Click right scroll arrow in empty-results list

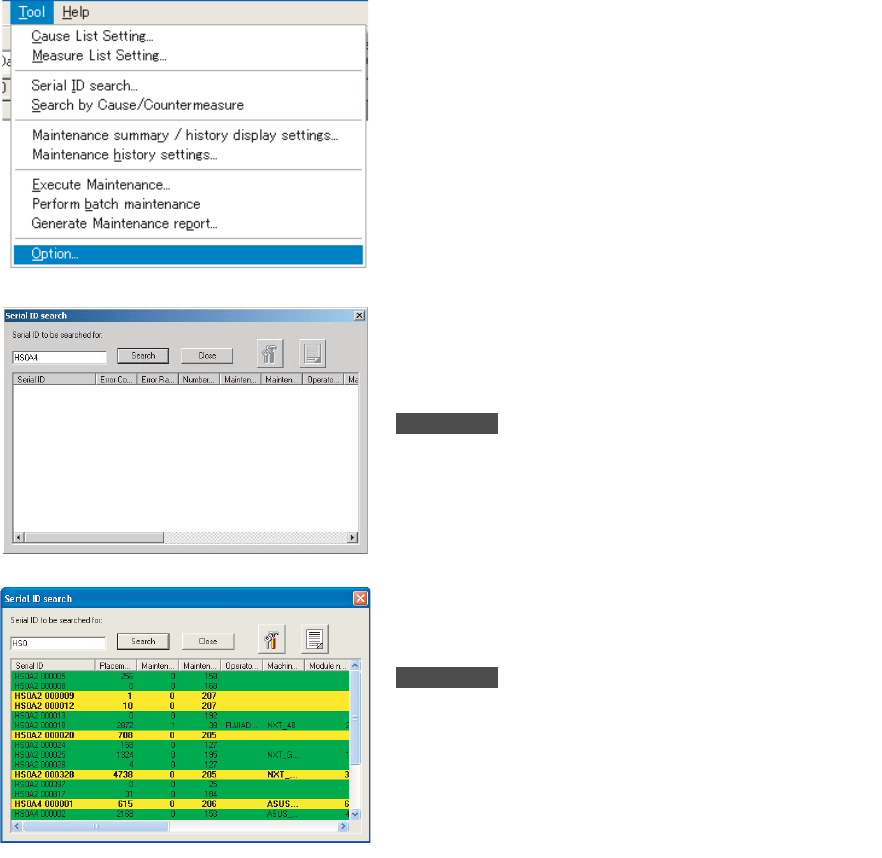(x=353, y=537)
